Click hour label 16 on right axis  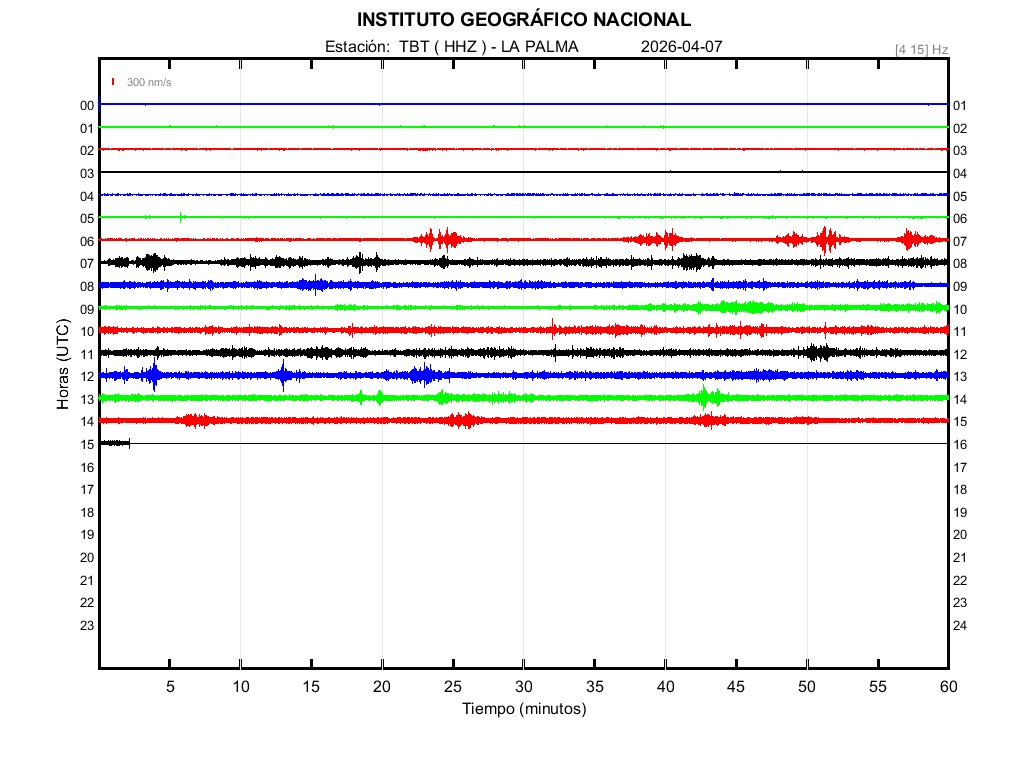tap(959, 444)
